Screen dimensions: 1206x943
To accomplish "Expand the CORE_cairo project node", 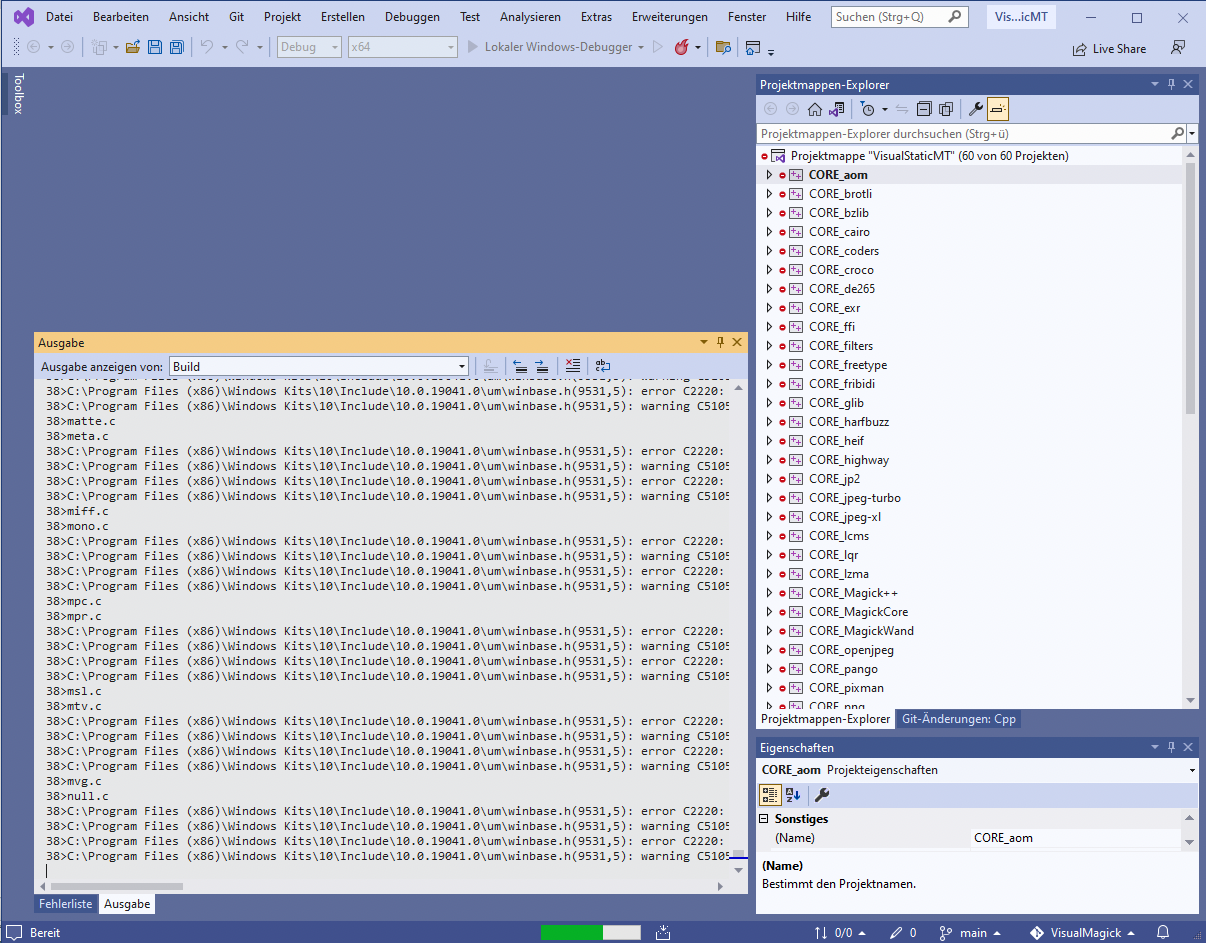I will pyautogui.click(x=768, y=232).
